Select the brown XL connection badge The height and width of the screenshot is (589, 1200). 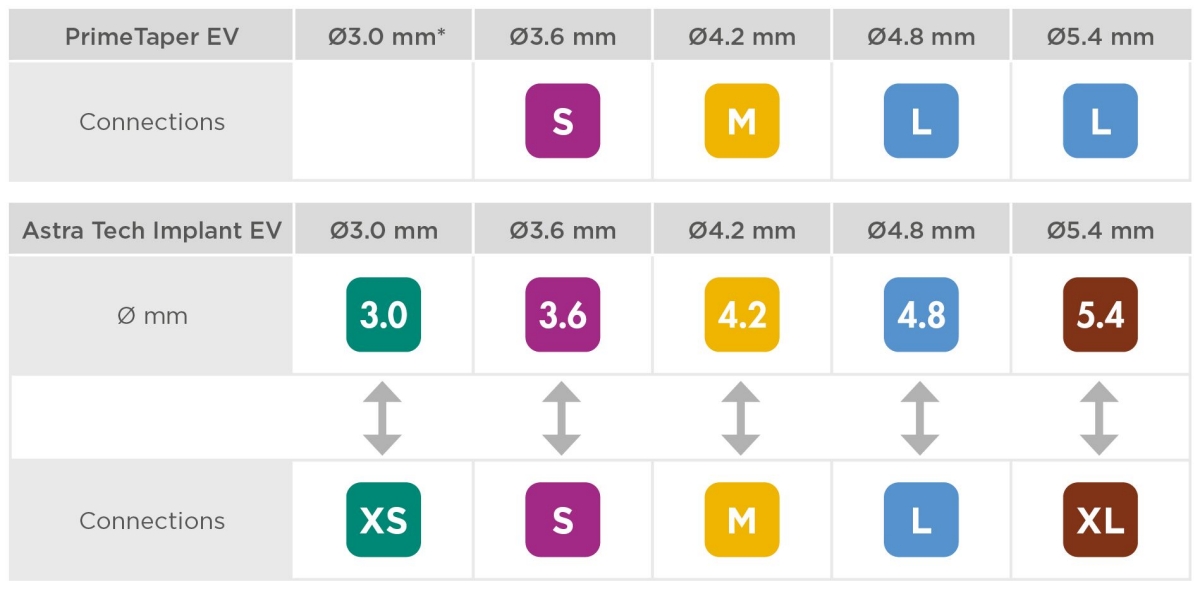click(x=1100, y=520)
